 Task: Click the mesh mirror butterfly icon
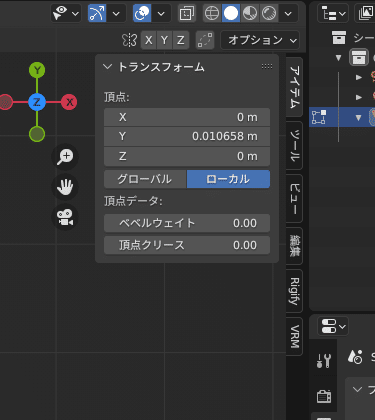tap(129, 40)
